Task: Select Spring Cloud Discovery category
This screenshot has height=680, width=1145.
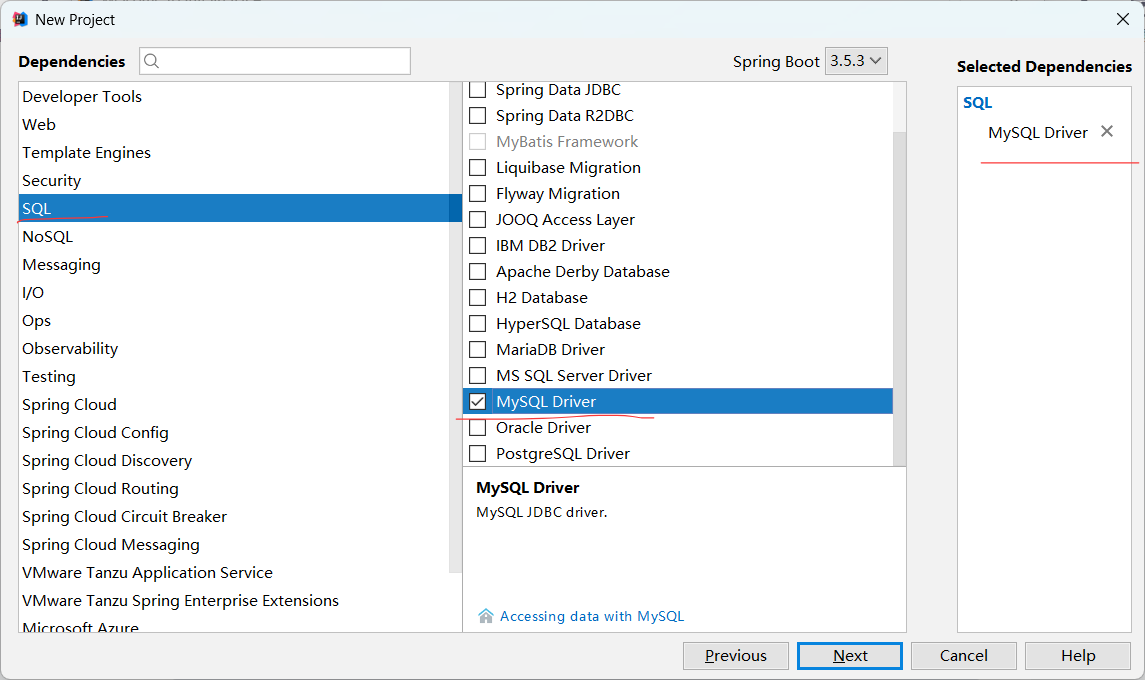Action: pos(234,460)
